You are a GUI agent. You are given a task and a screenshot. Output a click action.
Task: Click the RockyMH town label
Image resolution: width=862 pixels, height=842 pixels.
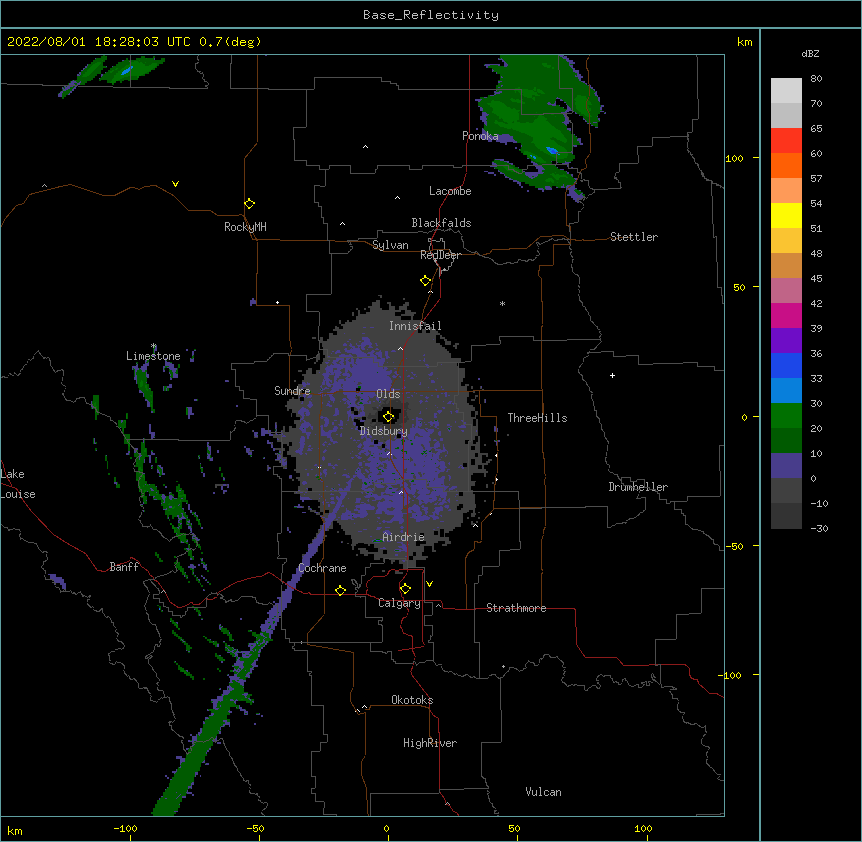coord(245,227)
